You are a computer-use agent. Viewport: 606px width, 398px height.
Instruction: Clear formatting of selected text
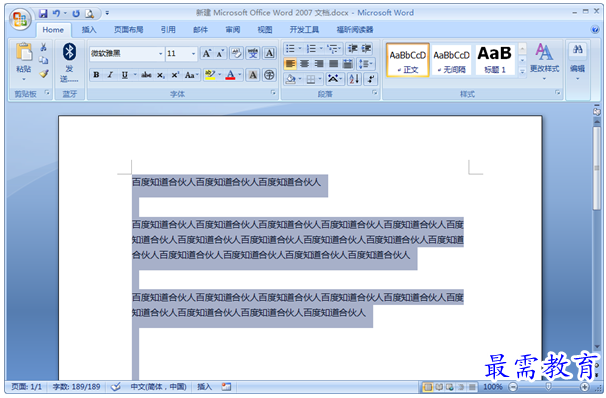pos(236,53)
